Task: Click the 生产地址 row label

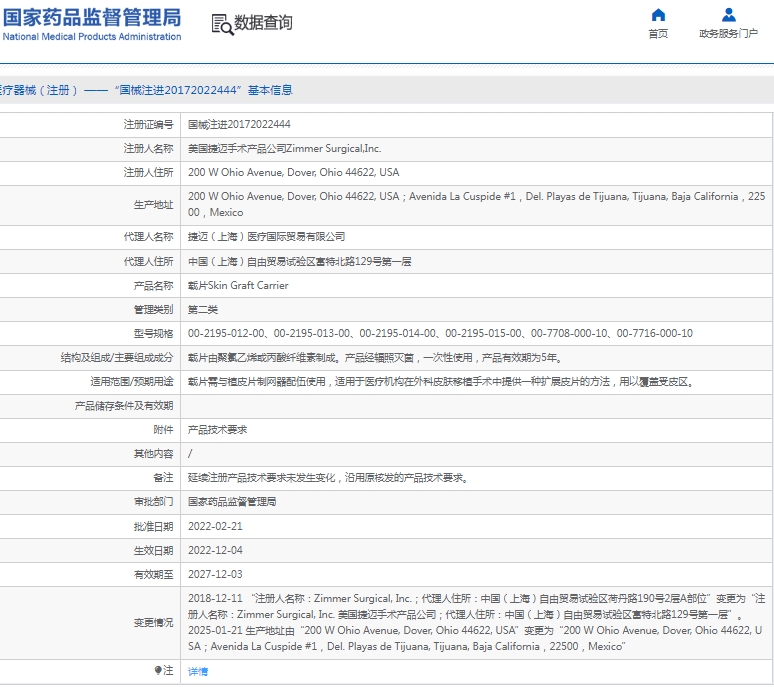Action: click(154, 205)
